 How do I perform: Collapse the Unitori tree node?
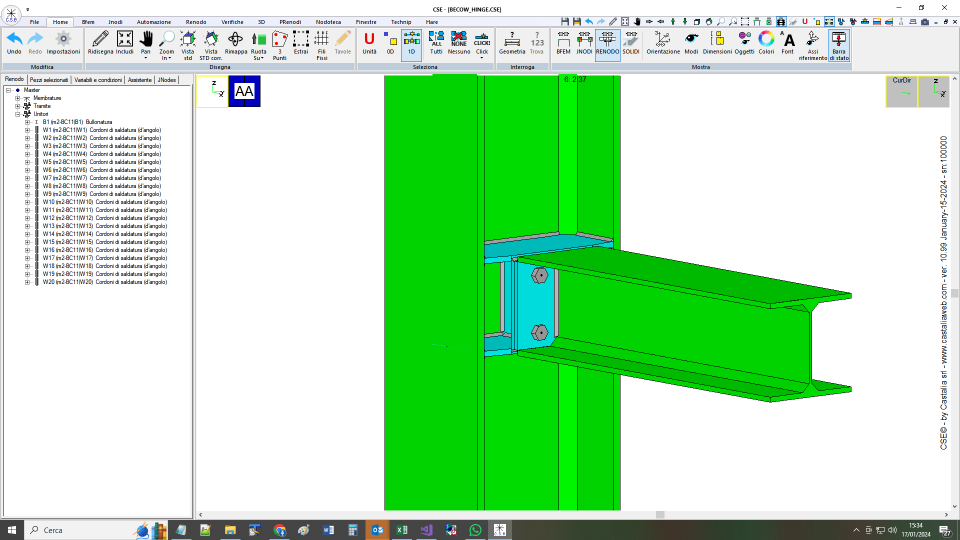pyautogui.click(x=18, y=114)
